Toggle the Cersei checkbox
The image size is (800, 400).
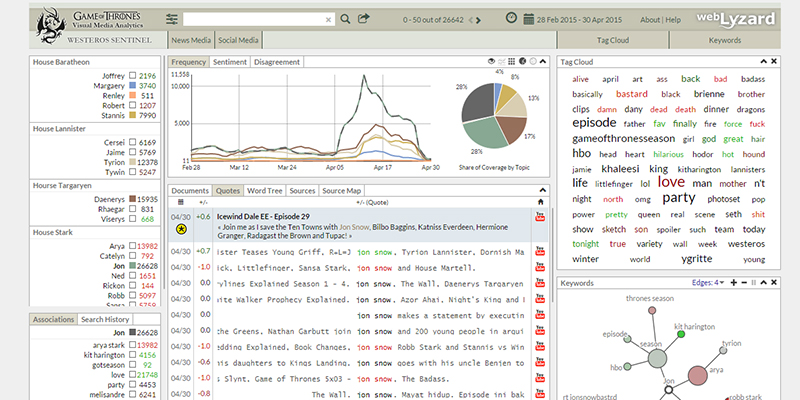[133, 142]
